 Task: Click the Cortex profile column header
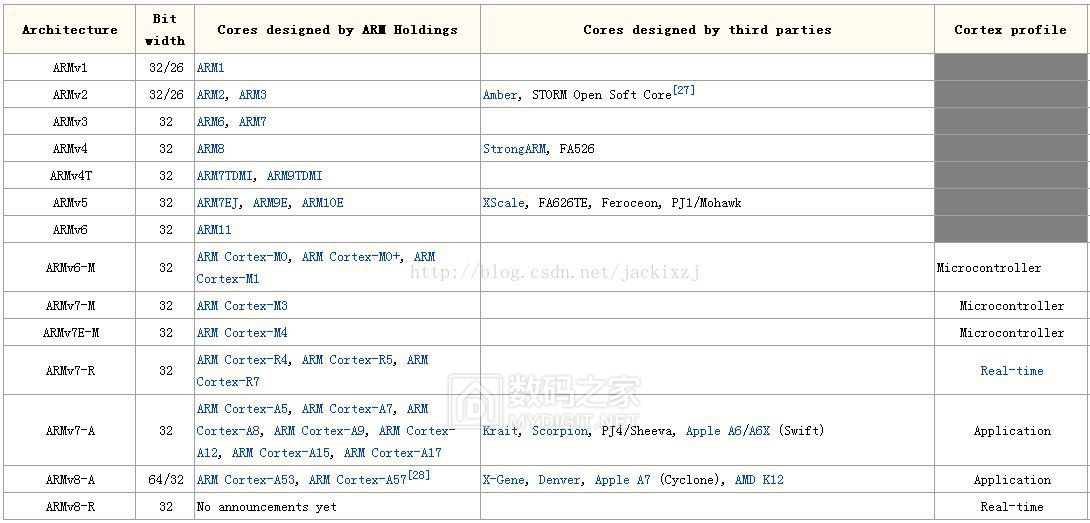(x=1010, y=30)
